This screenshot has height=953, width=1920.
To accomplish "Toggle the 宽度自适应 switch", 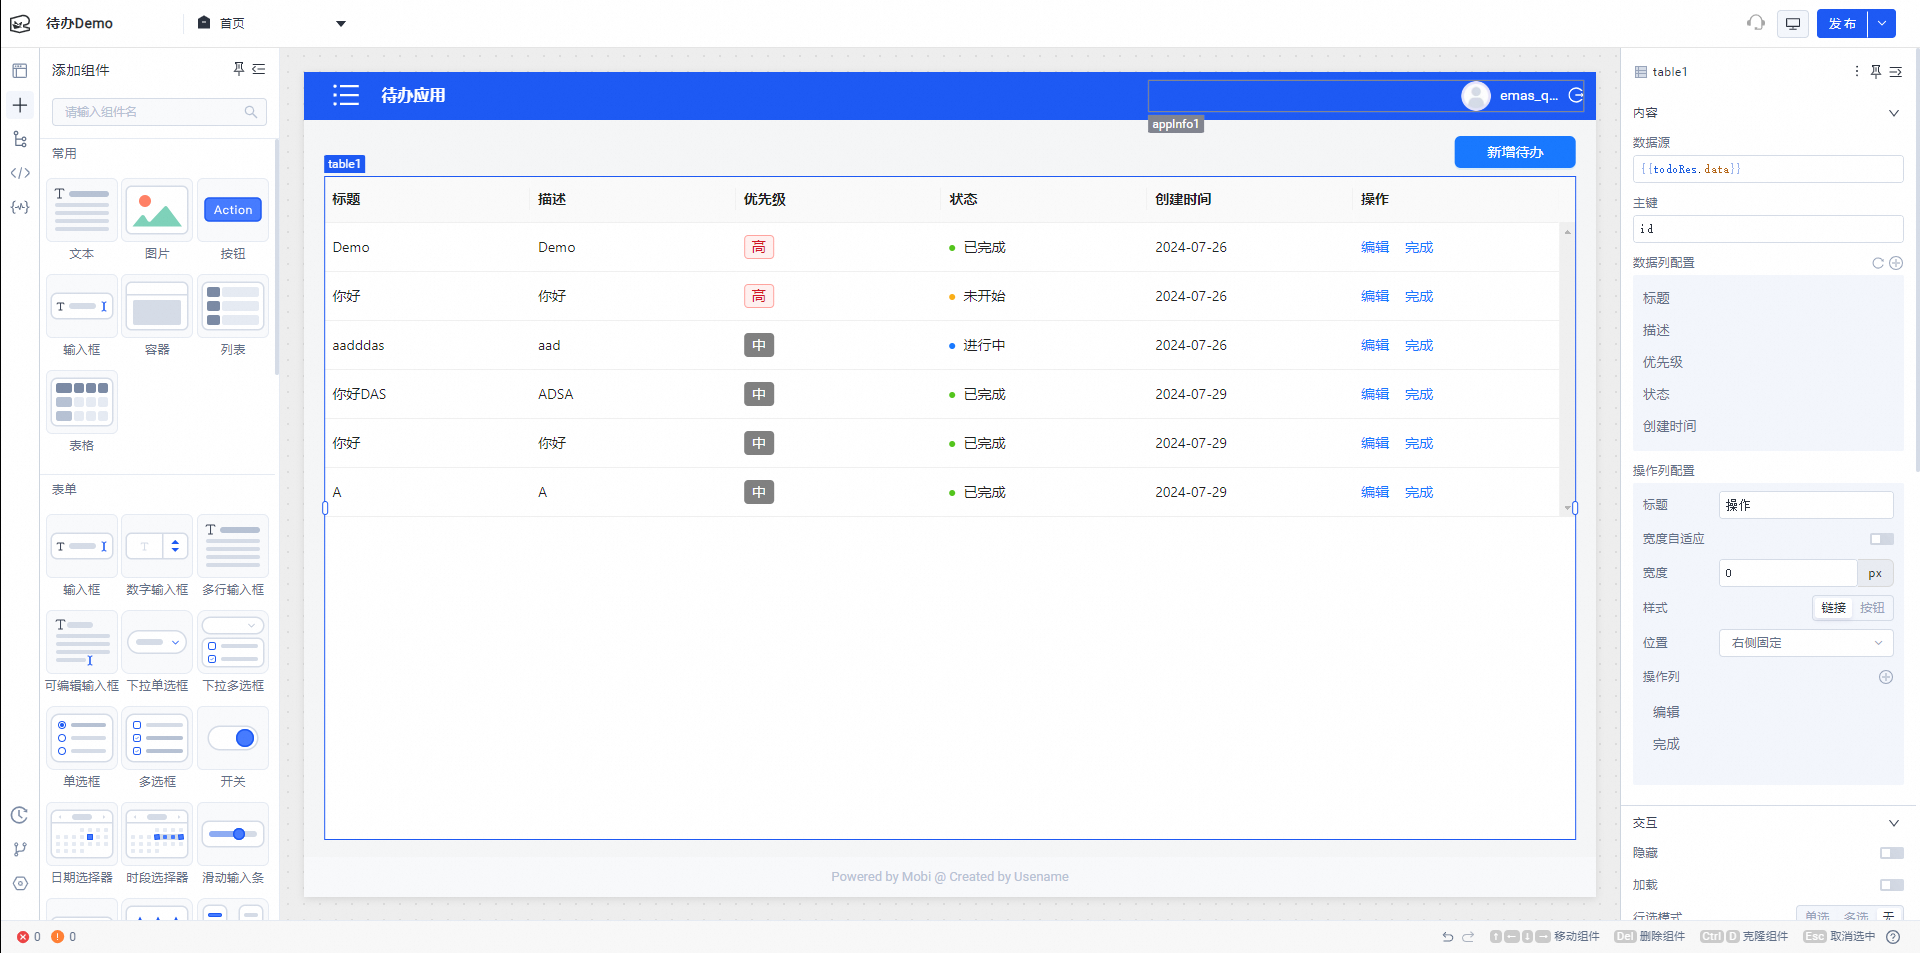I will tap(1882, 539).
